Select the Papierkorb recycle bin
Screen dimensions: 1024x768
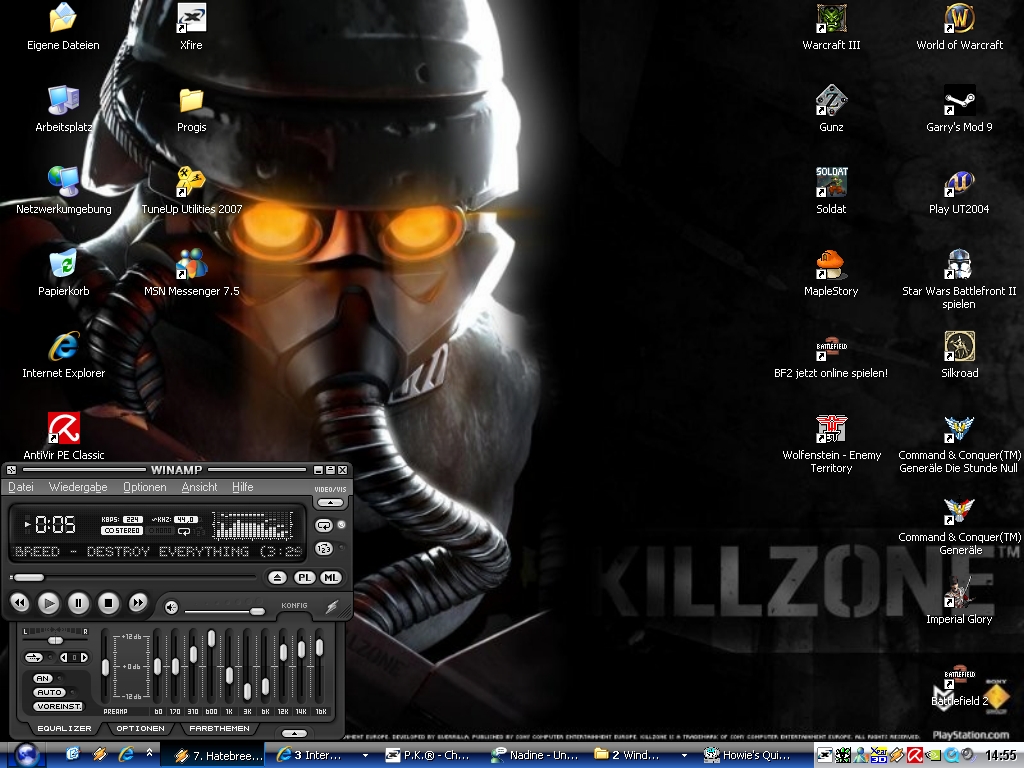63,273
